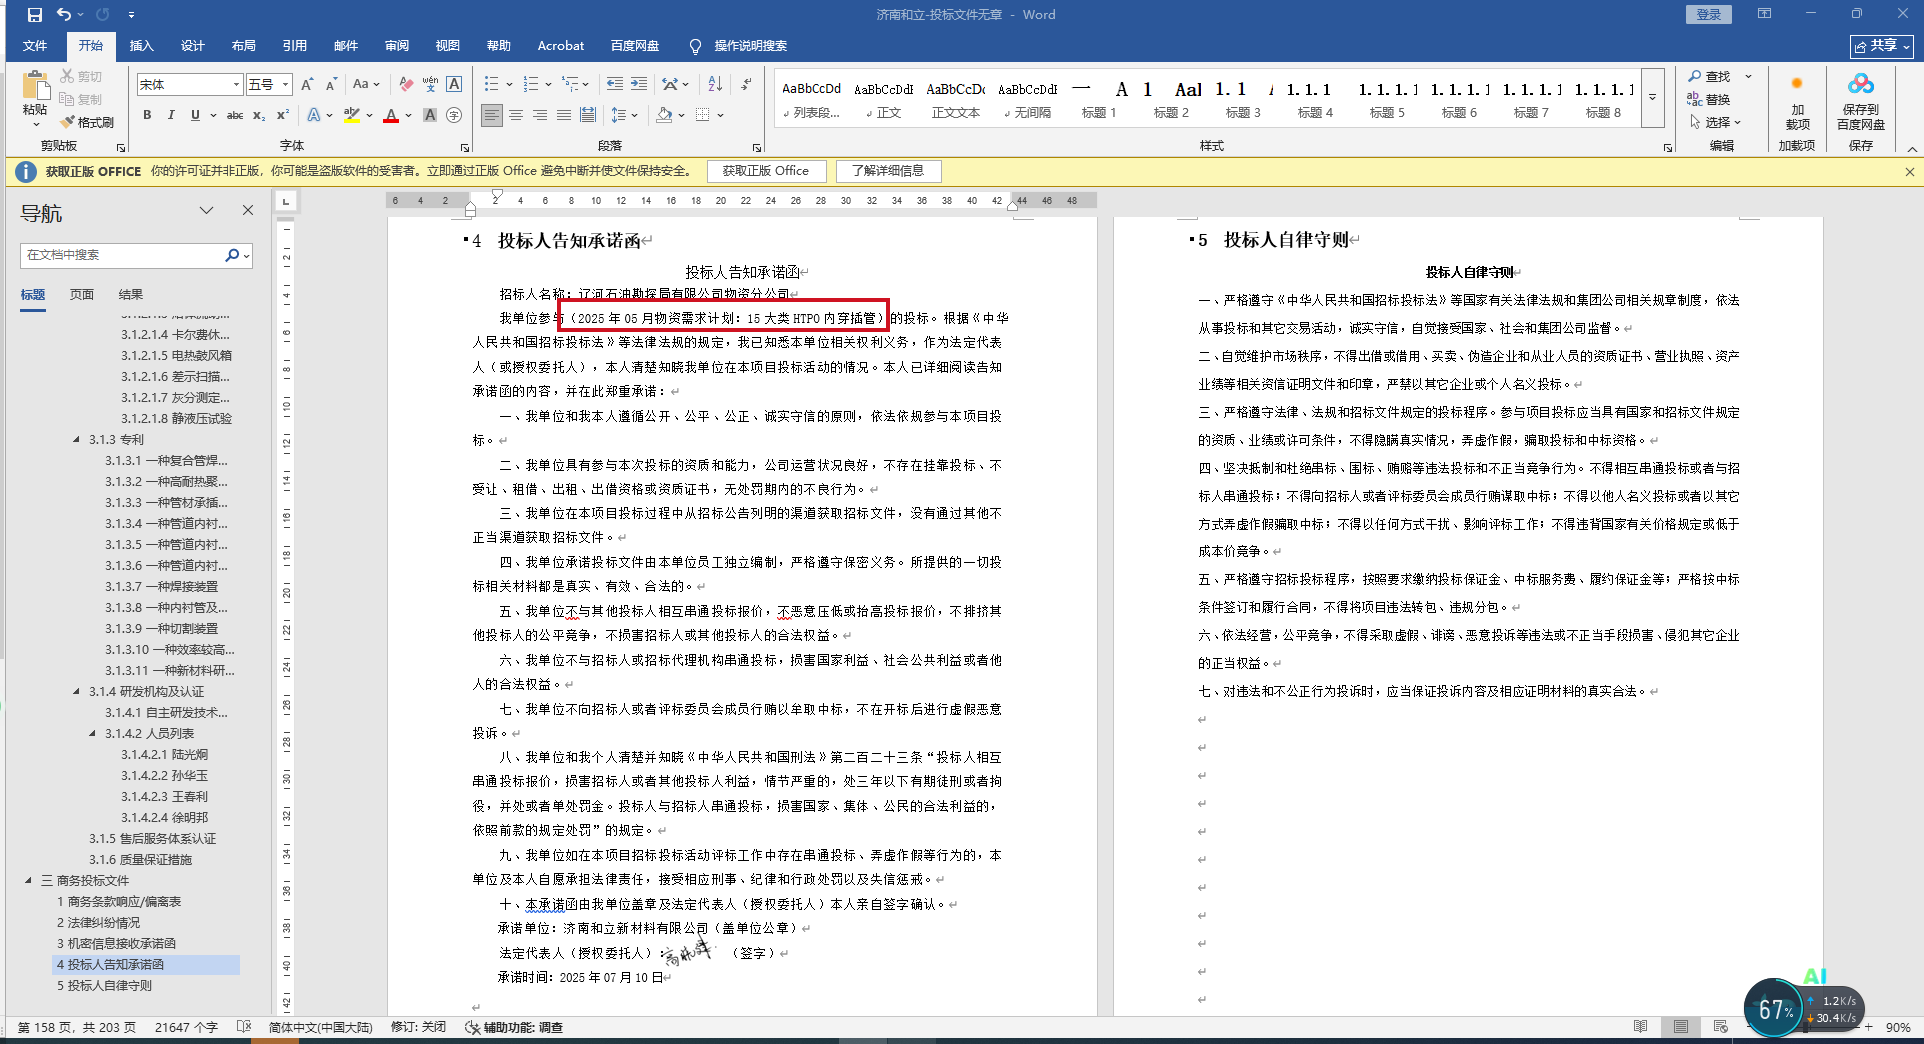1924x1044 pixels.
Task: Click the 获取正版 Office button
Action: click(766, 171)
